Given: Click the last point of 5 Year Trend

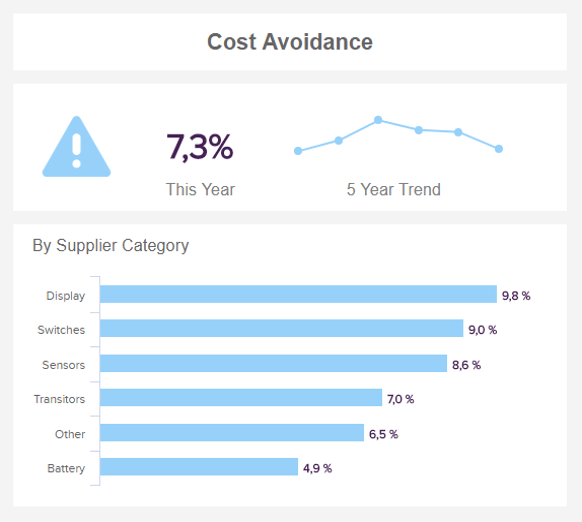Looking at the screenshot, I should coord(499,149).
